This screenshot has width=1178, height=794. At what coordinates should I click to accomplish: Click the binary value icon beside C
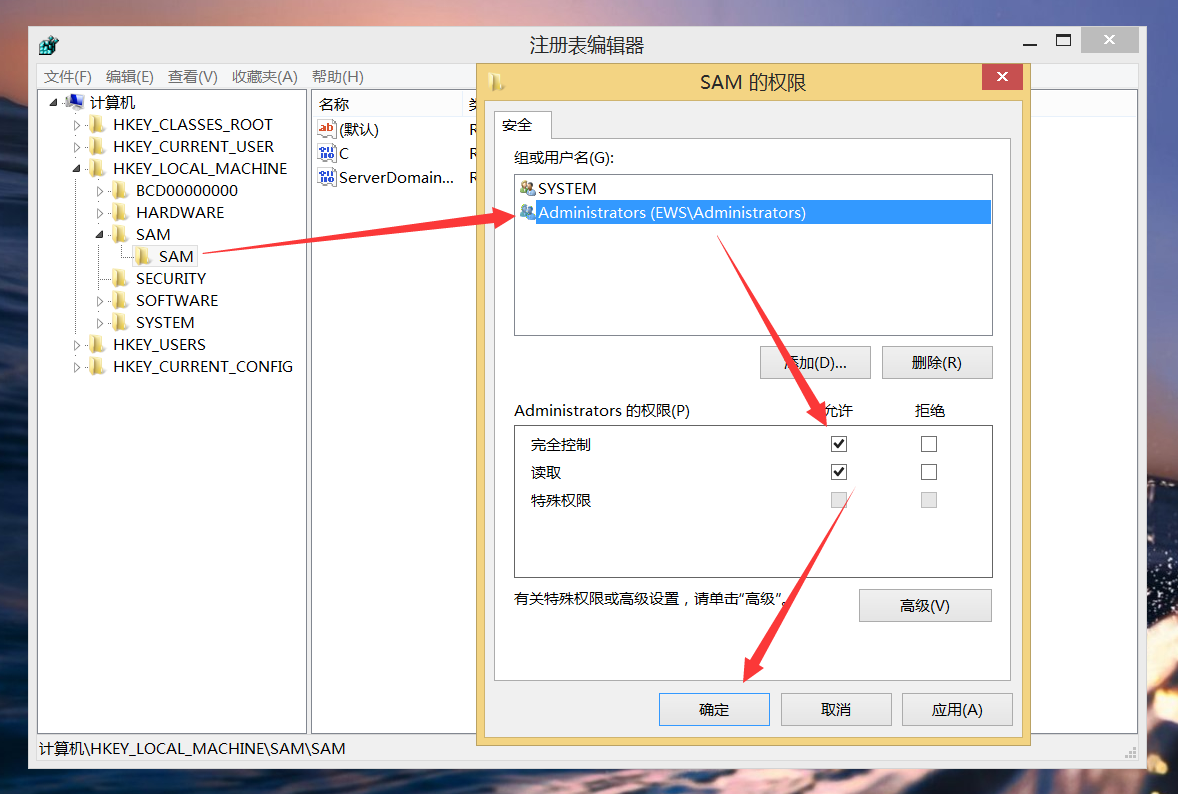pos(327,153)
